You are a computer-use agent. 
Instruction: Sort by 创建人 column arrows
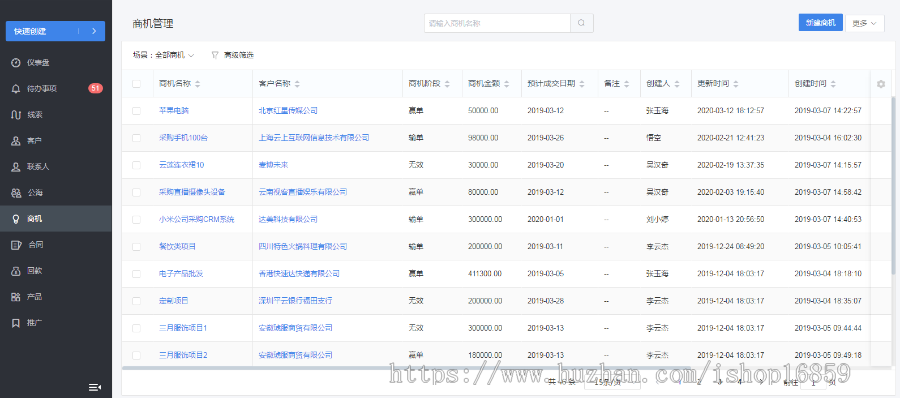click(677, 84)
